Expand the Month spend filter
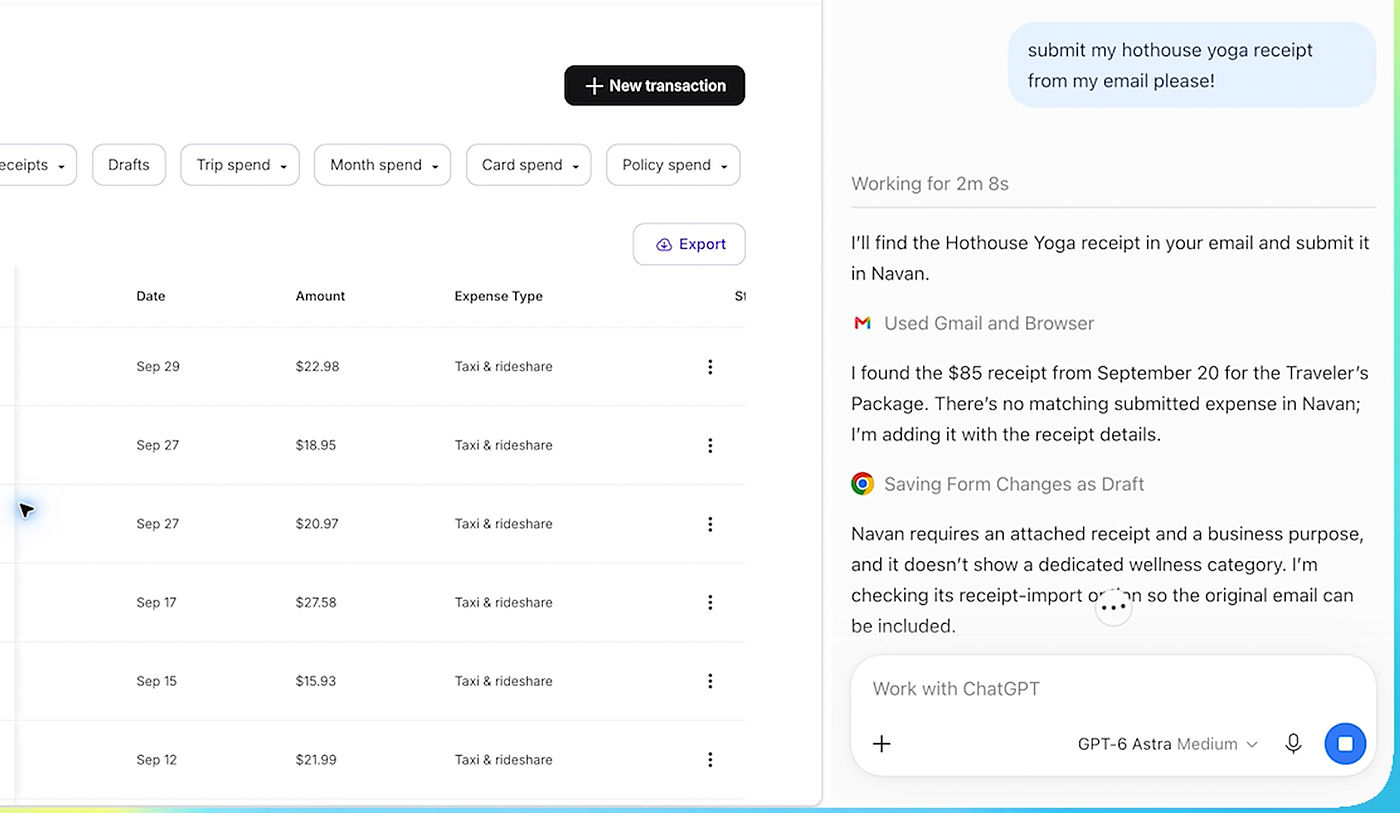1400x813 pixels. 382,165
